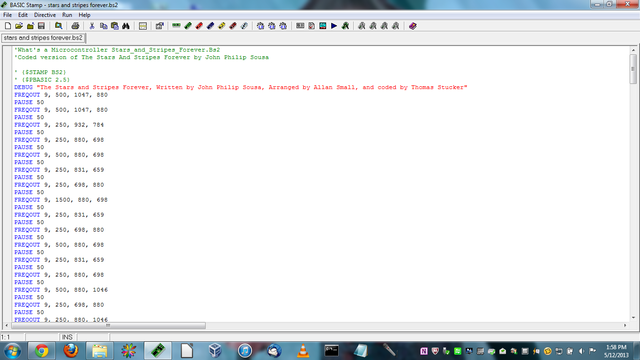
Task: Open Debug Terminal #4 icon
Action: point(396,26)
